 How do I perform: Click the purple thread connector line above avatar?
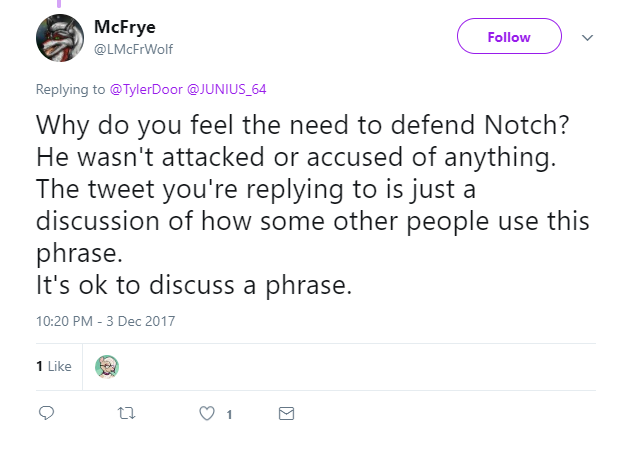pos(59,4)
